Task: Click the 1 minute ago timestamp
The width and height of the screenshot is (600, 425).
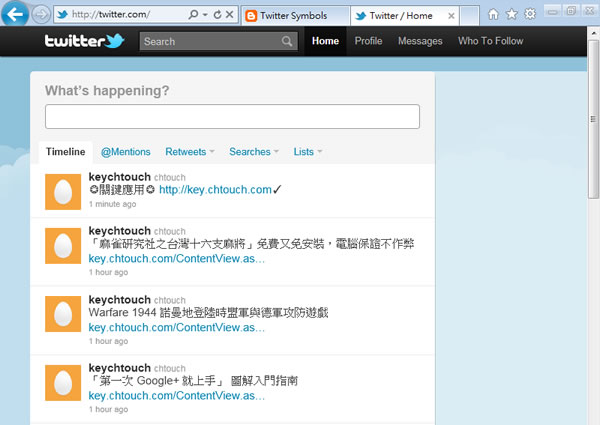Action: coord(112,204)
